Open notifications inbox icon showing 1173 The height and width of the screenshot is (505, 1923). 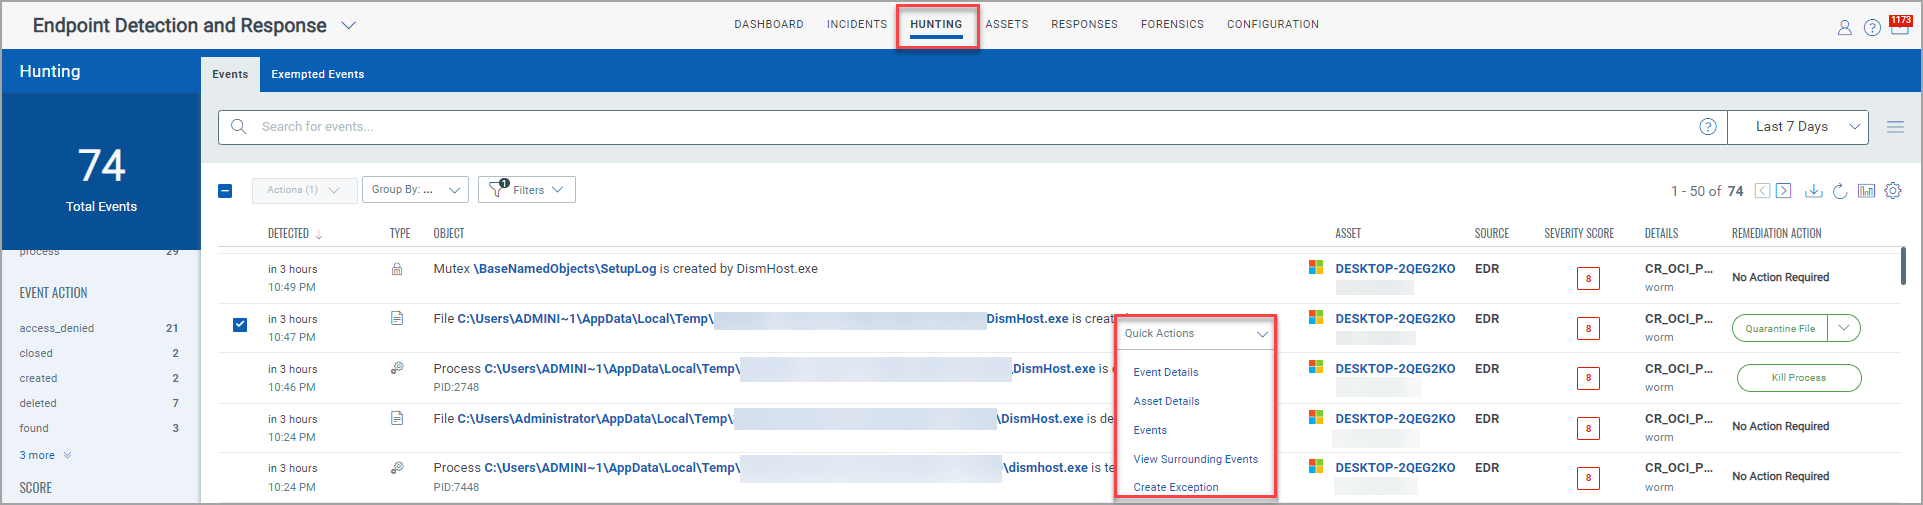click(1900, 25)
